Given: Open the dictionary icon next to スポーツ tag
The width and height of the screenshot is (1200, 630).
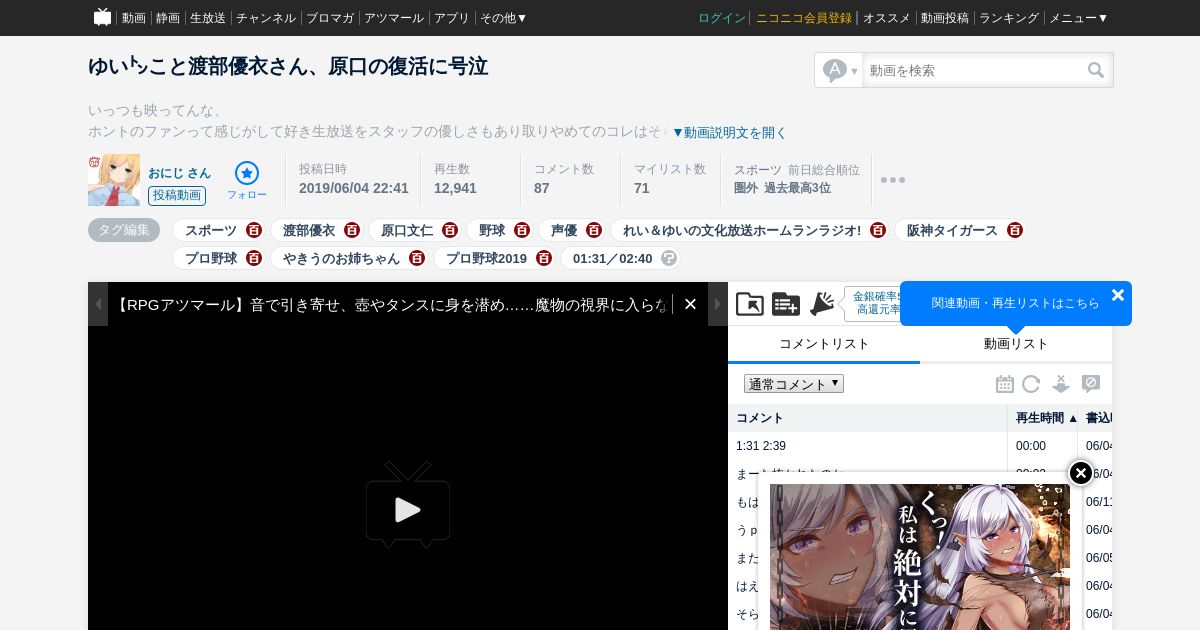Looking at the screenshot, I should click(x=254, y=230).
